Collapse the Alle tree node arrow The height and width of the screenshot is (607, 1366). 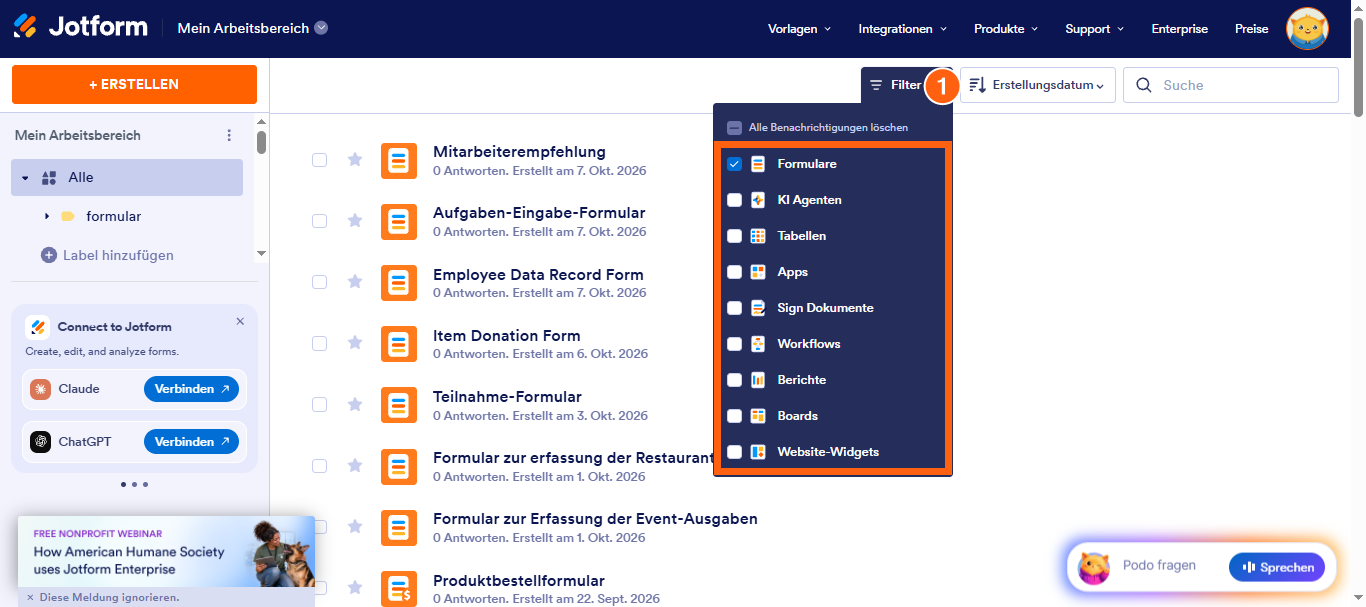25,178
